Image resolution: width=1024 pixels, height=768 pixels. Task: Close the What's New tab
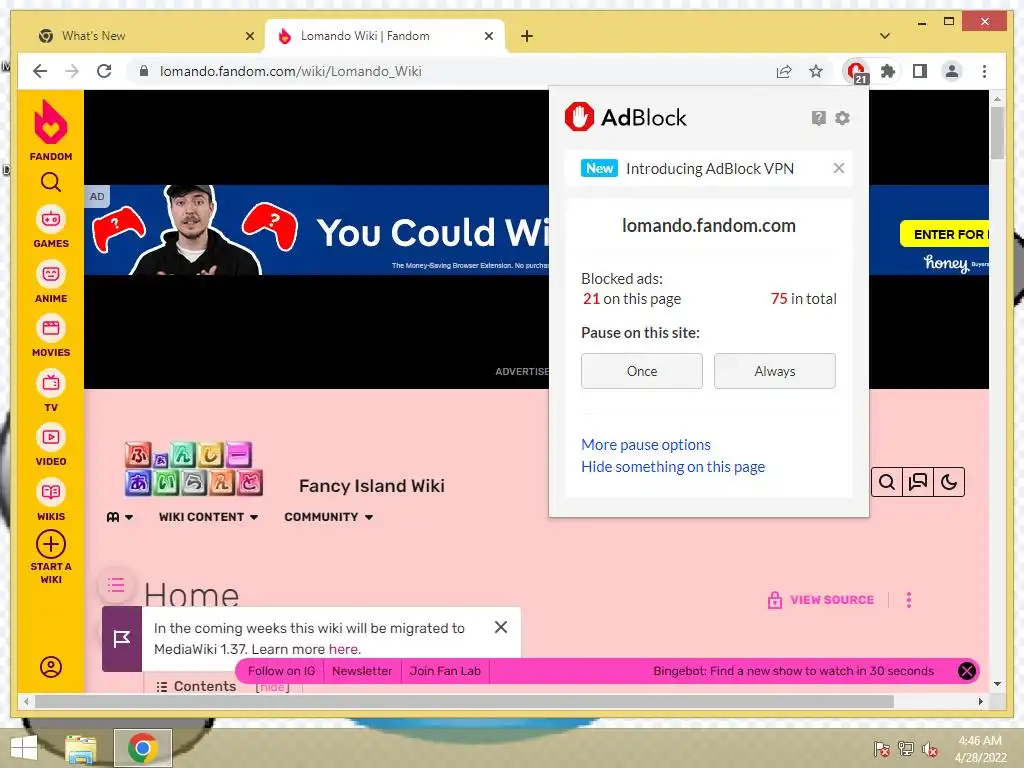249,36
